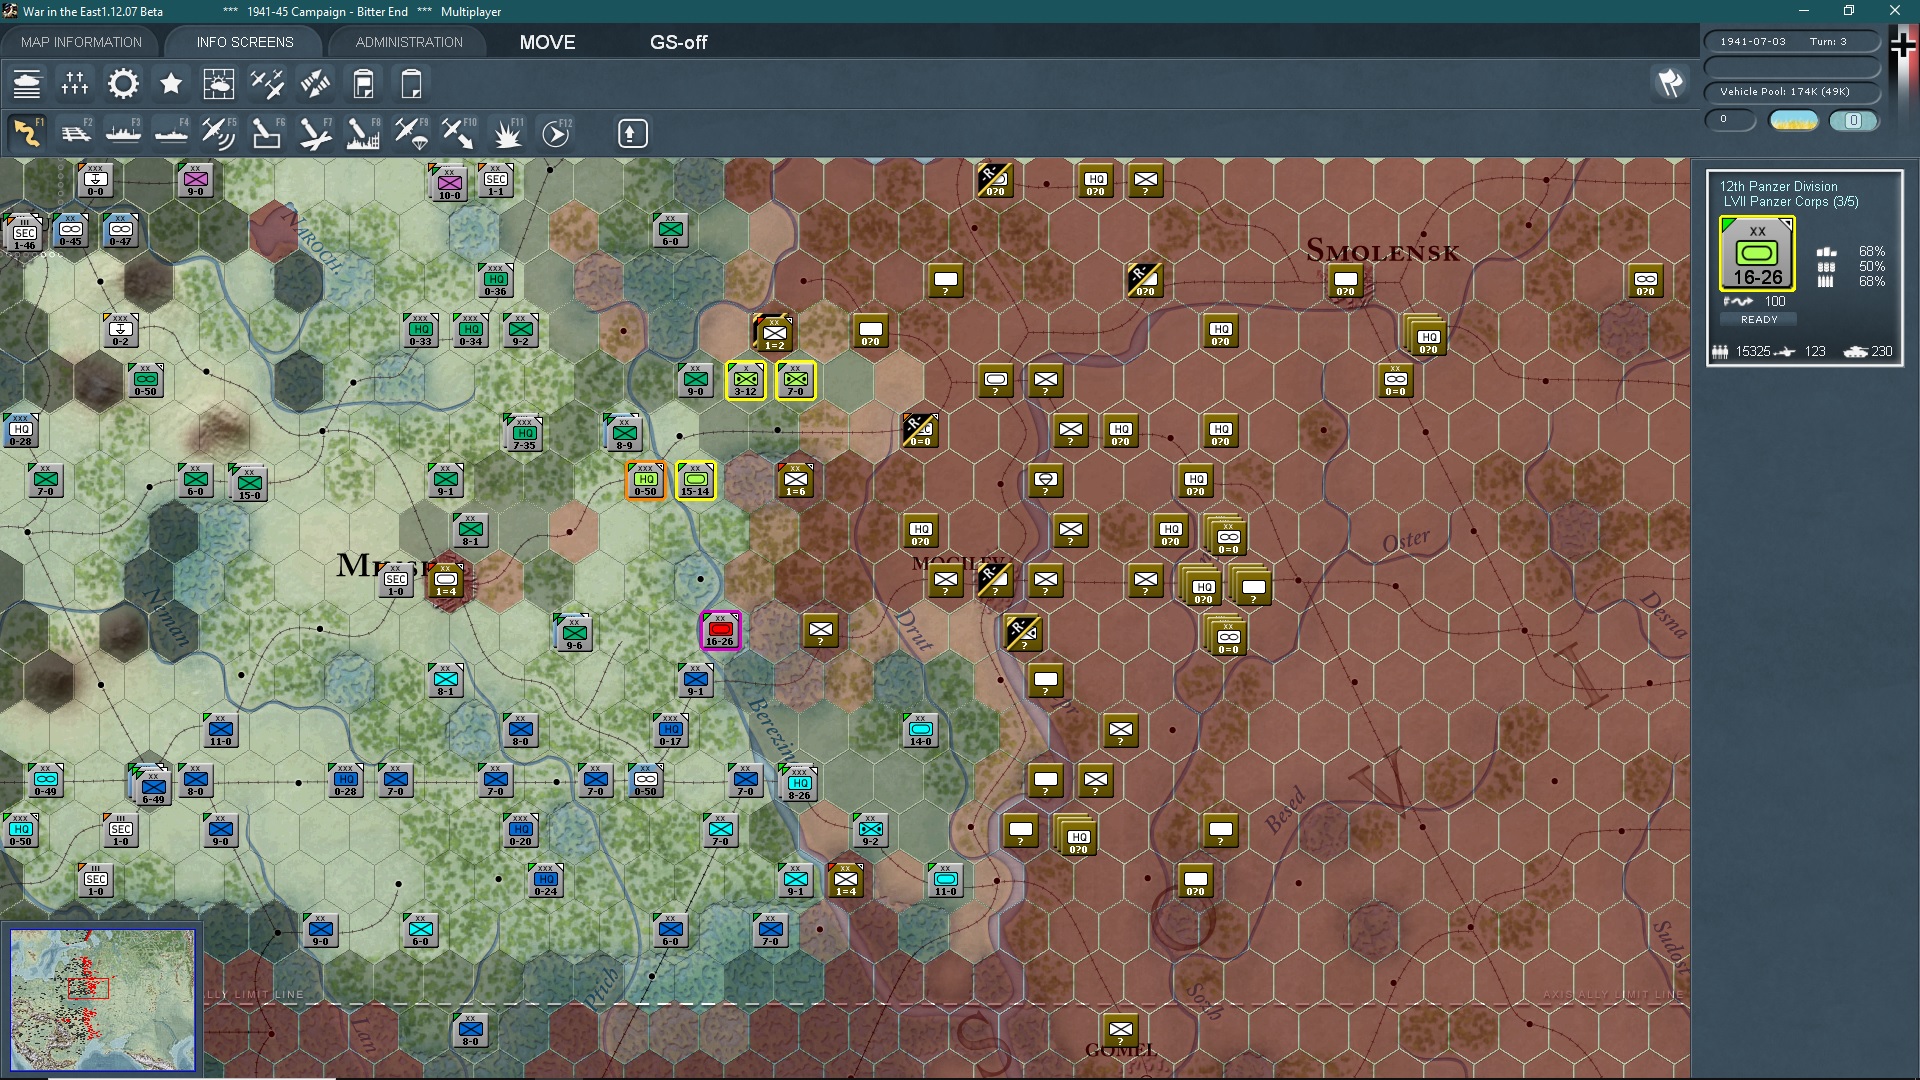Open the Order of Battle tank-list icon
This screenshot has width=1920, height=1080.
pyautogui.click(x=27, y=84)
